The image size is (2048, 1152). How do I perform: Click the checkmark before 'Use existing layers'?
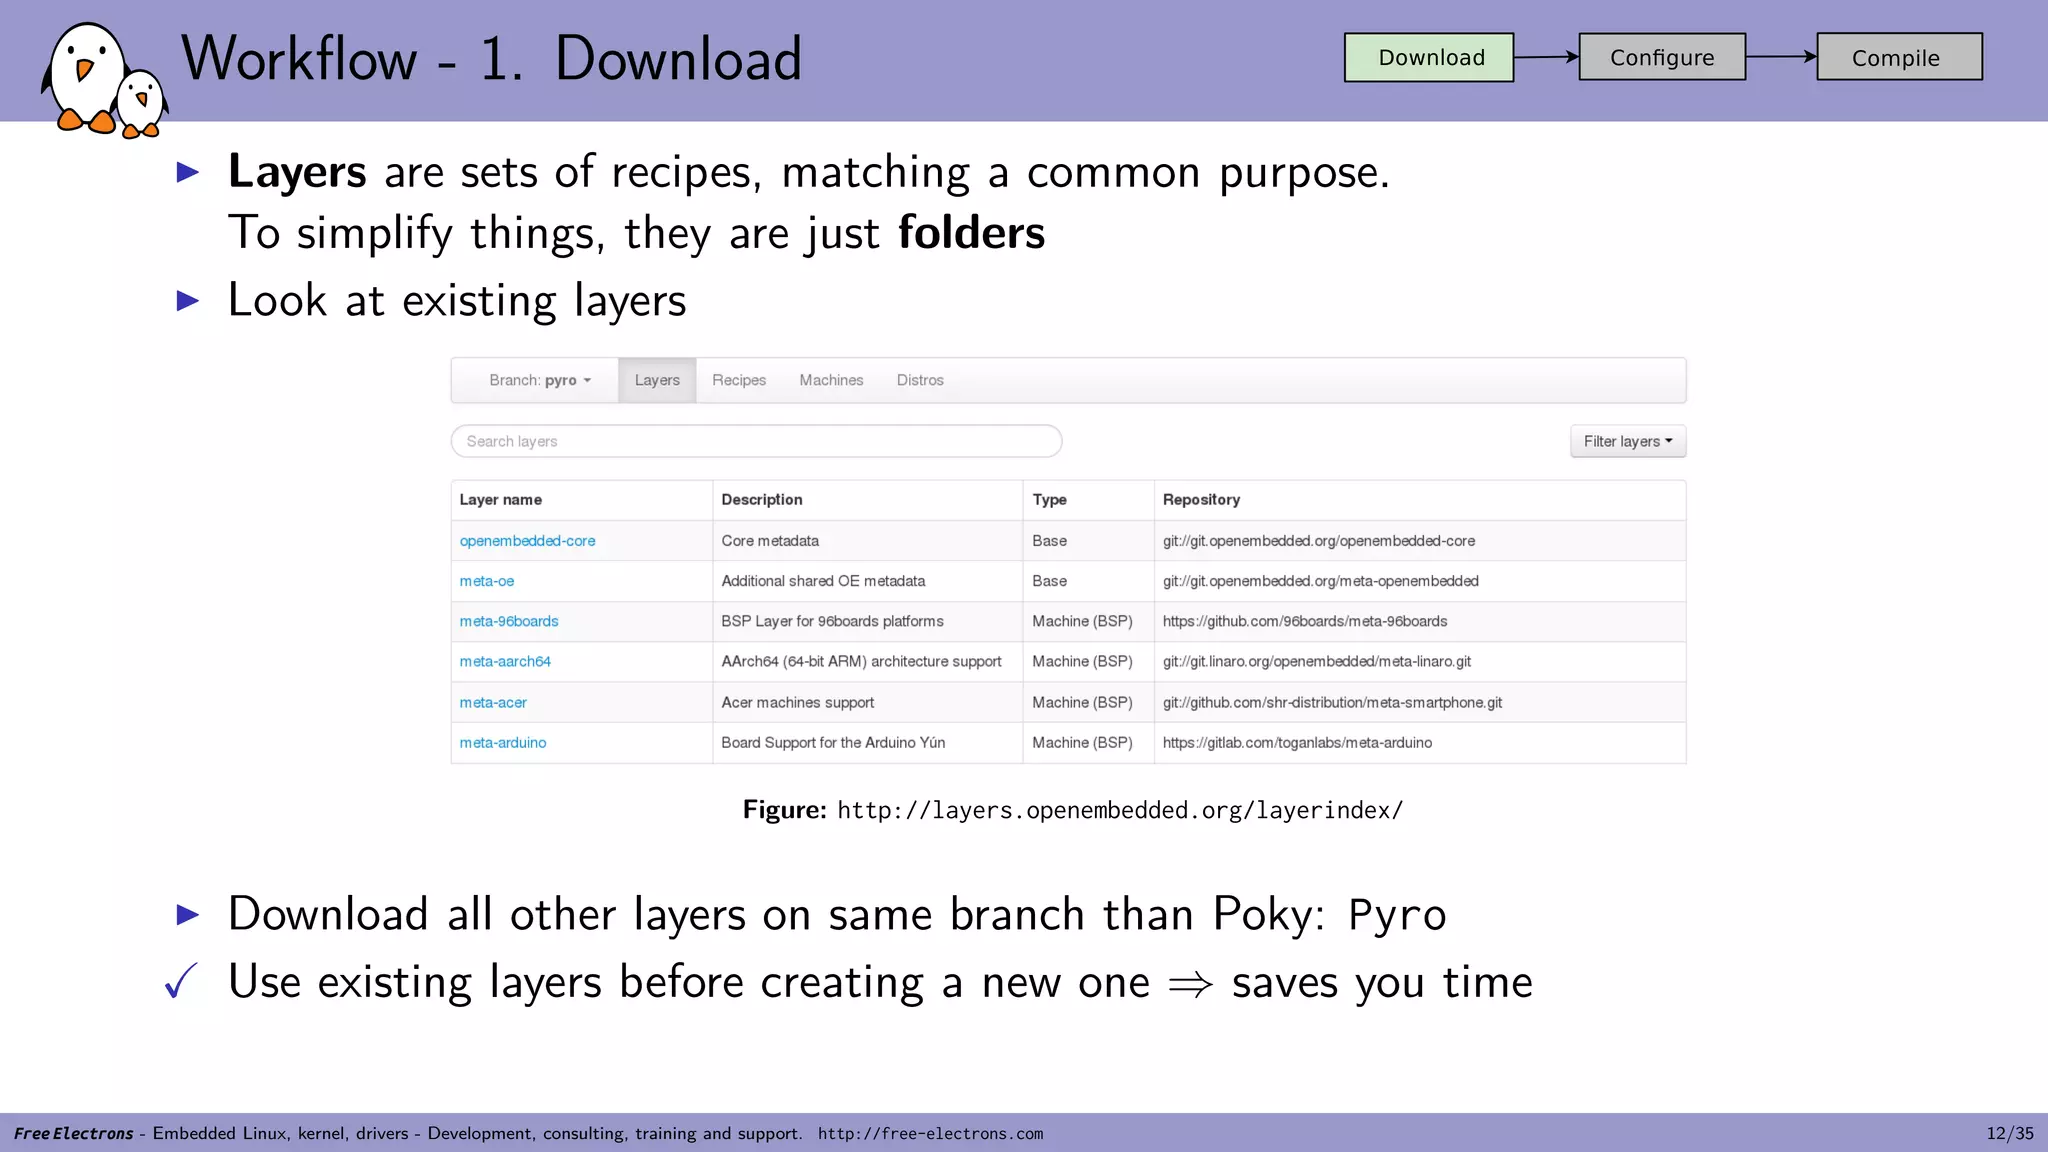(x=181, y=981)
